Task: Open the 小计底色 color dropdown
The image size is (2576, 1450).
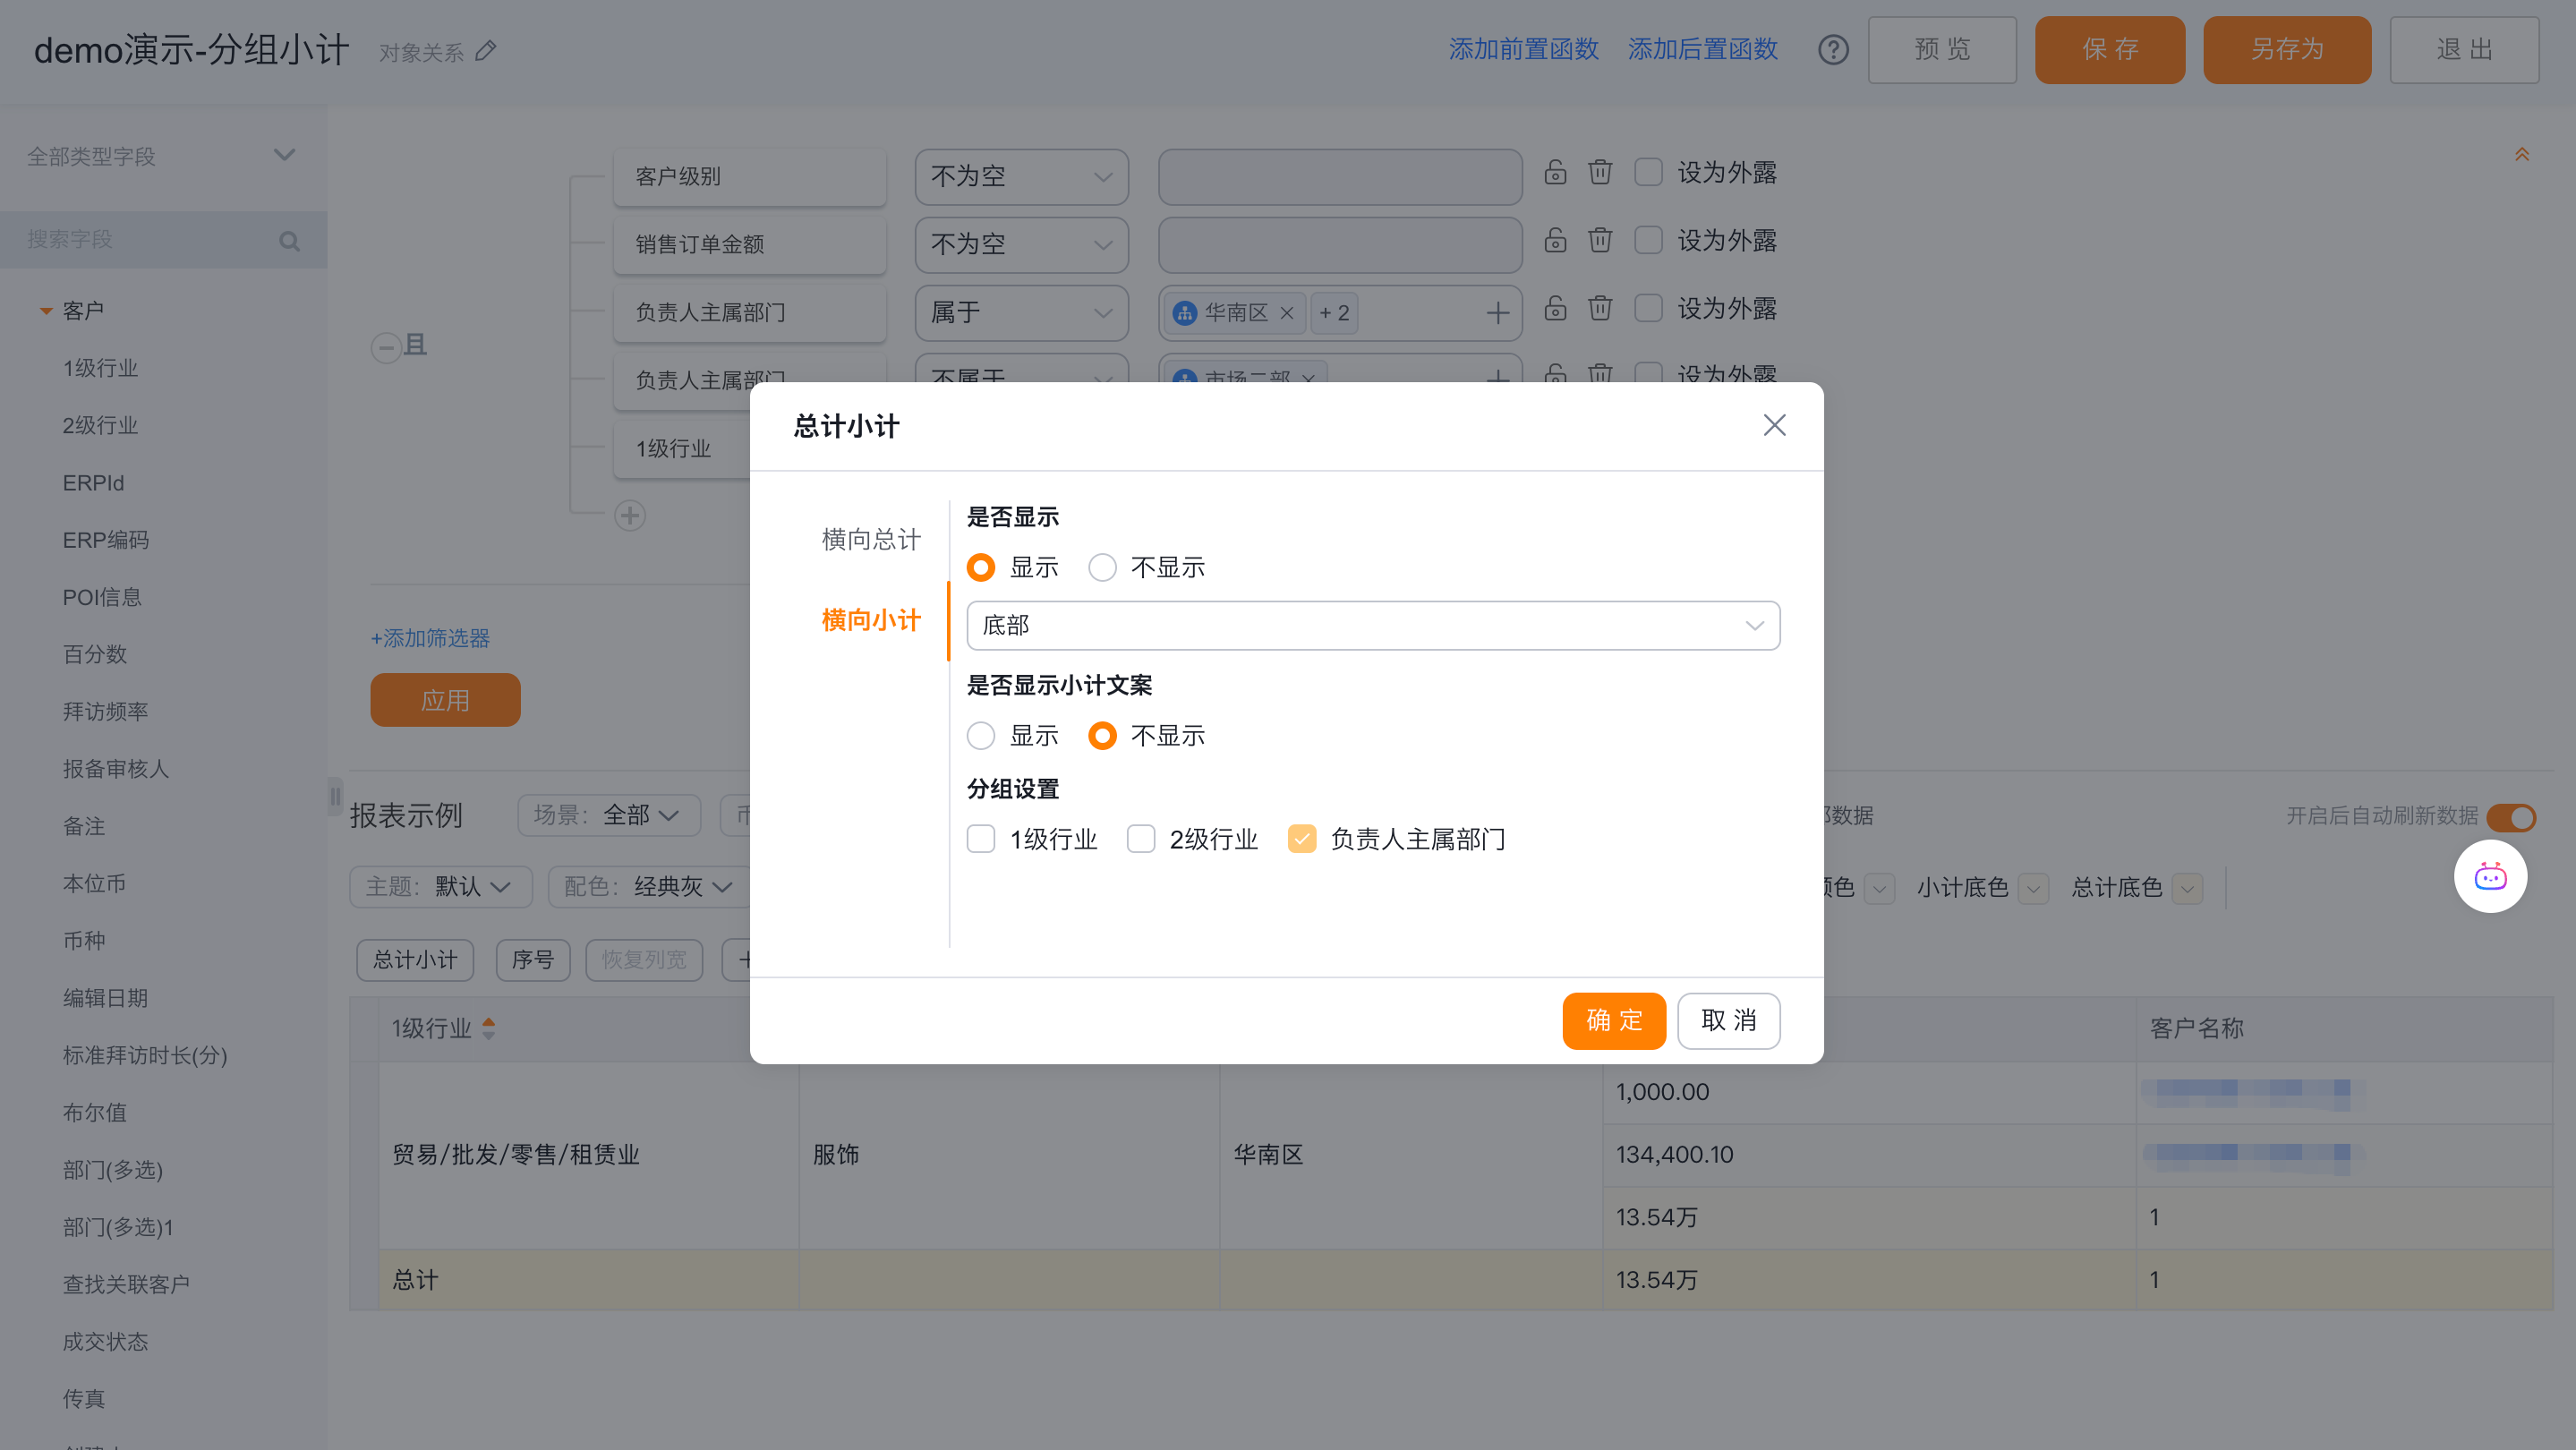Action: tap(2033, 888)
